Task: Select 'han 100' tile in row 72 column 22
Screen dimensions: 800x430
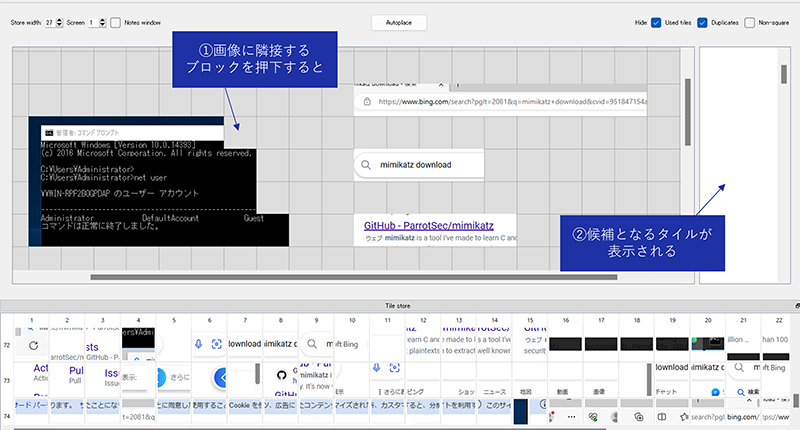Action: (776, 344)
